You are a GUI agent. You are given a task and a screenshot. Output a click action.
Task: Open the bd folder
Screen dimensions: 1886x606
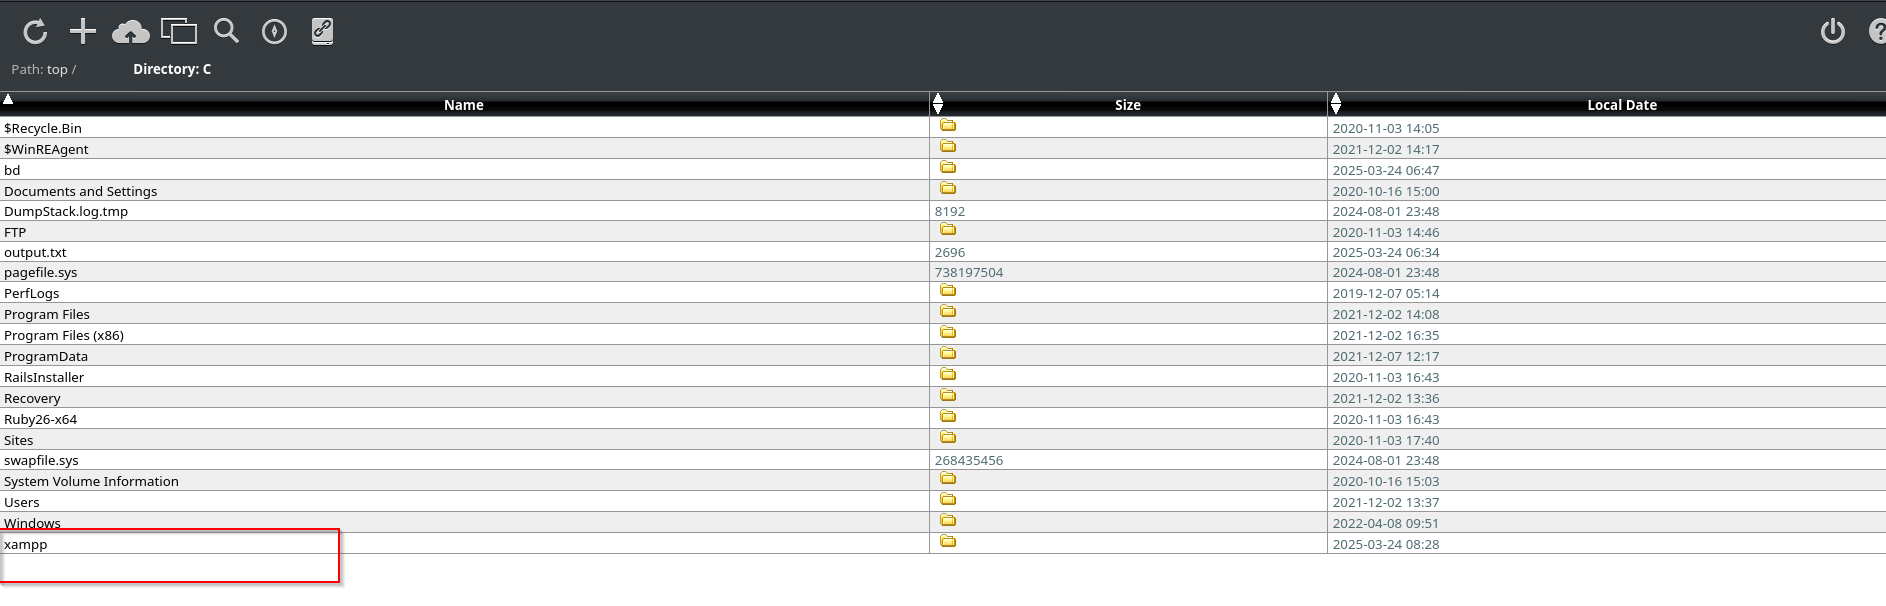click(12, 171)
